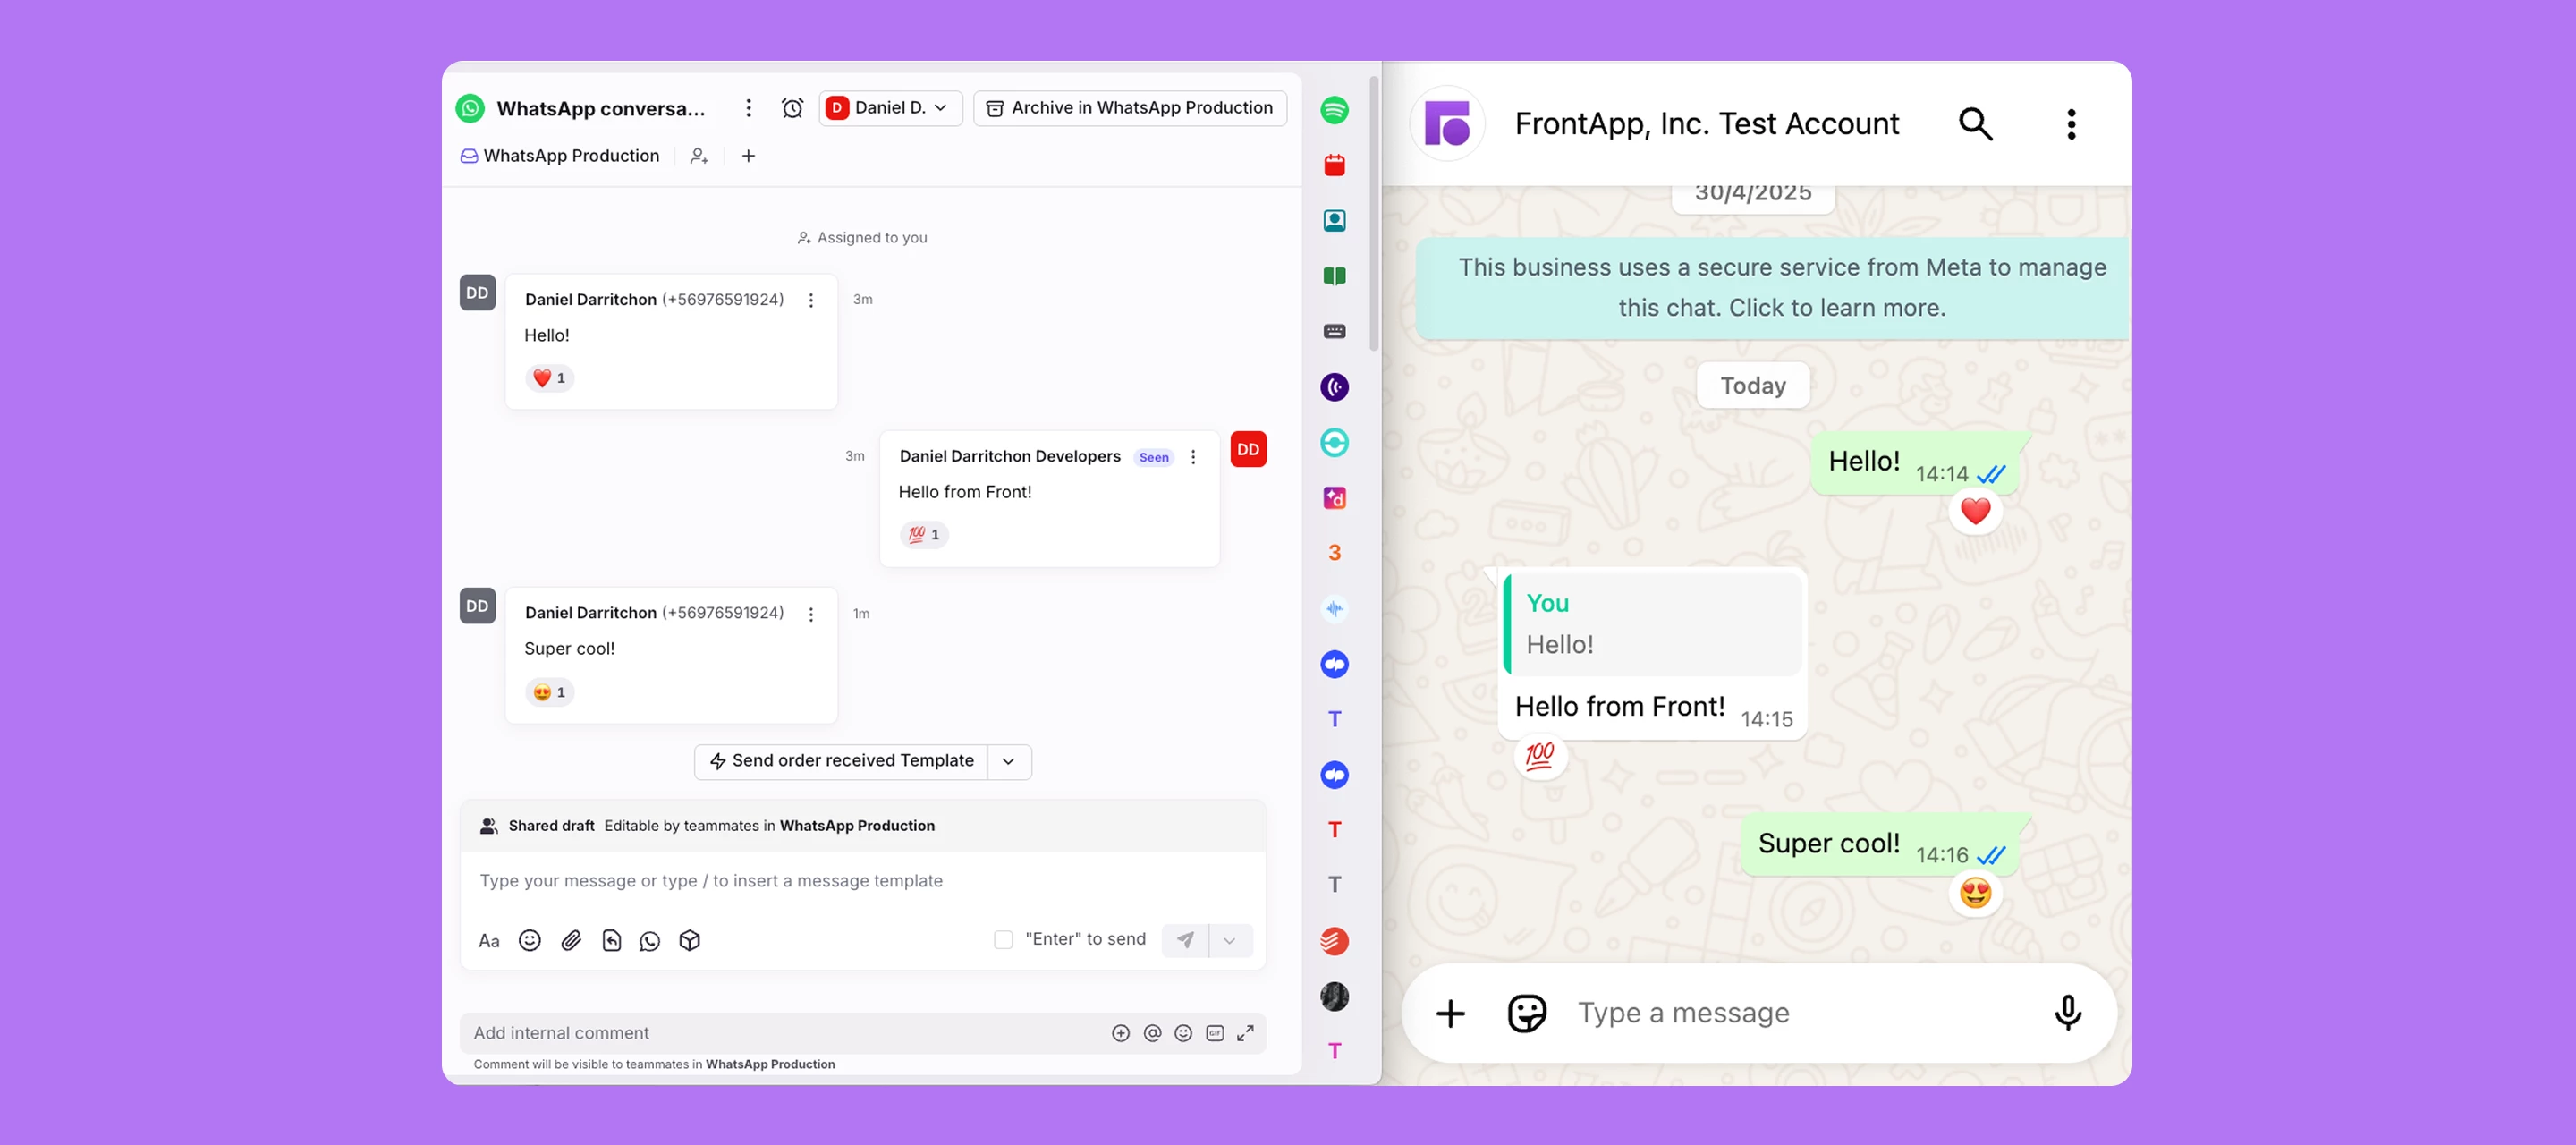Click the cube application objects icon

pos(690,940)
